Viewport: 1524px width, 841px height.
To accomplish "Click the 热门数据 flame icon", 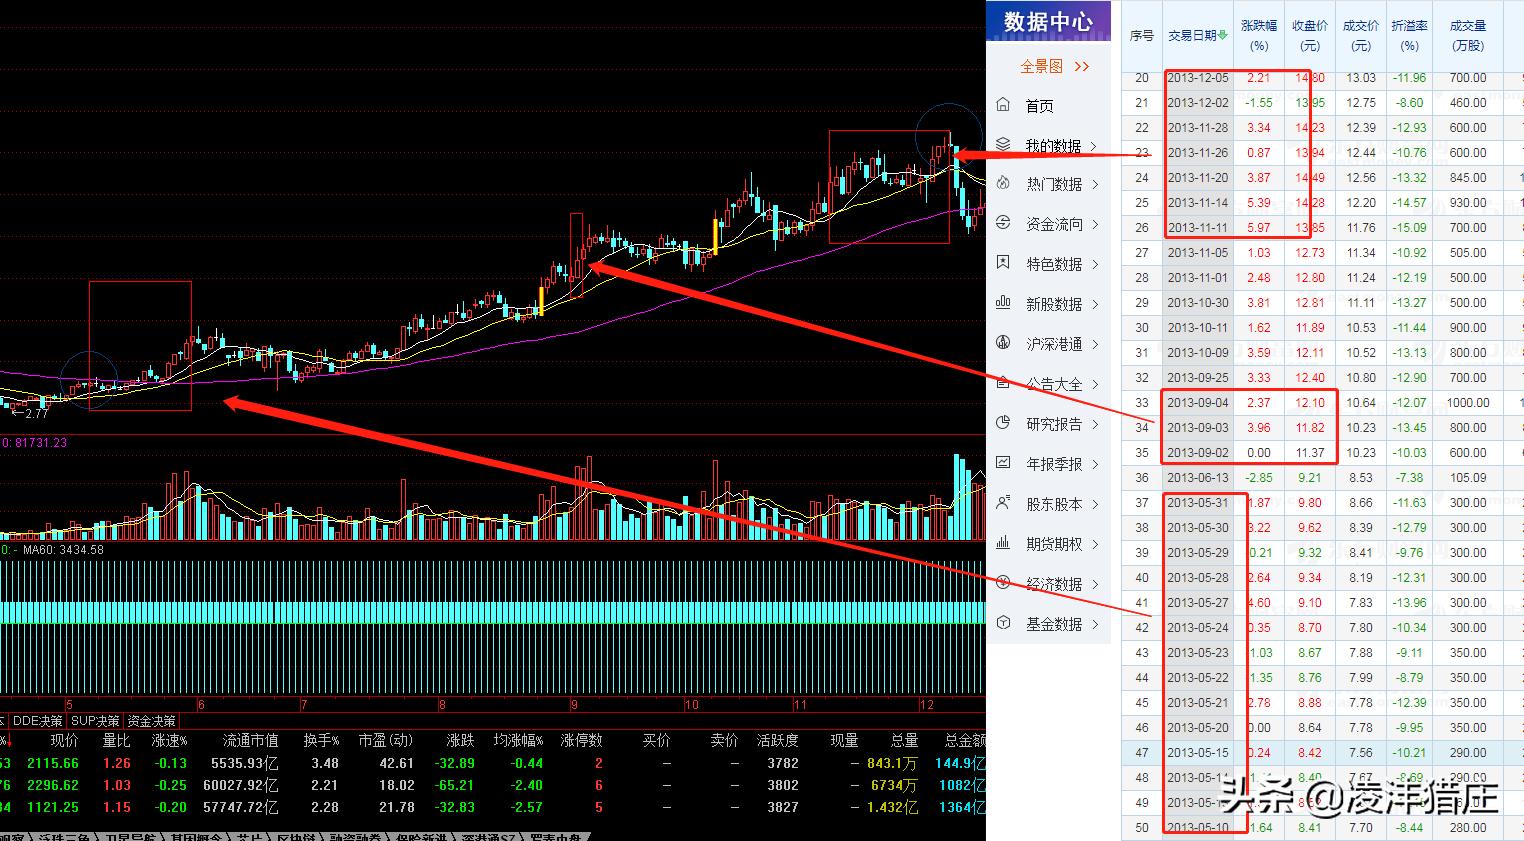I will (1004, 184).
